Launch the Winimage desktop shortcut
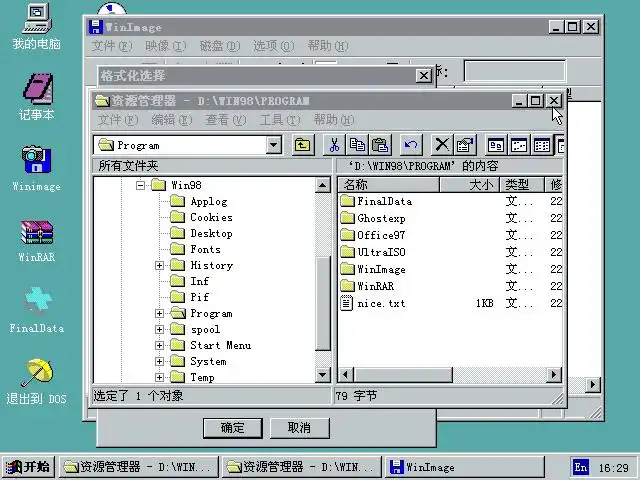 tap(36, 168)
